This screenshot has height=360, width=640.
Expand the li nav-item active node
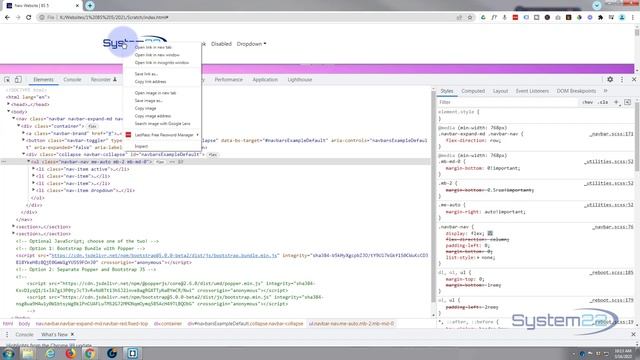33,169
